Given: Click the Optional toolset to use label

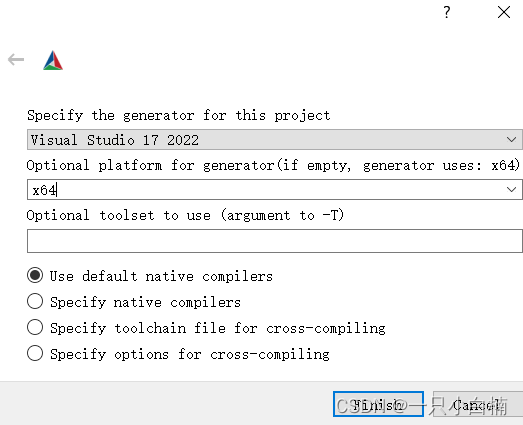Looking at the screenshot, I should [x=185, y=215].
